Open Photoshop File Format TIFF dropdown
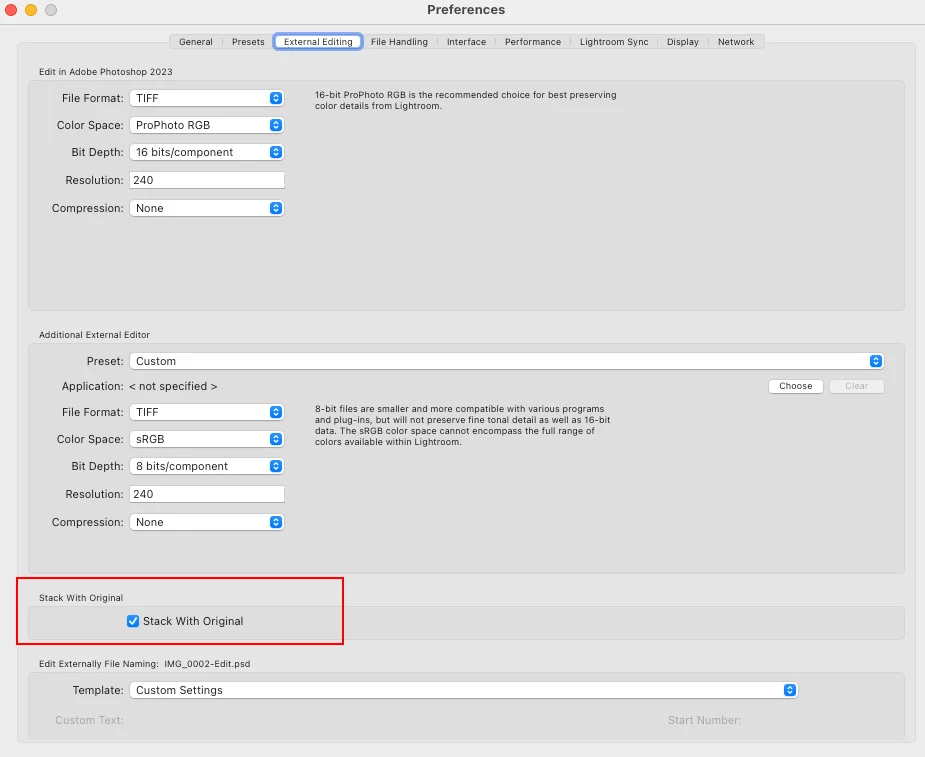925x757 pixels. pyautogui.click(x=206, y=98)
